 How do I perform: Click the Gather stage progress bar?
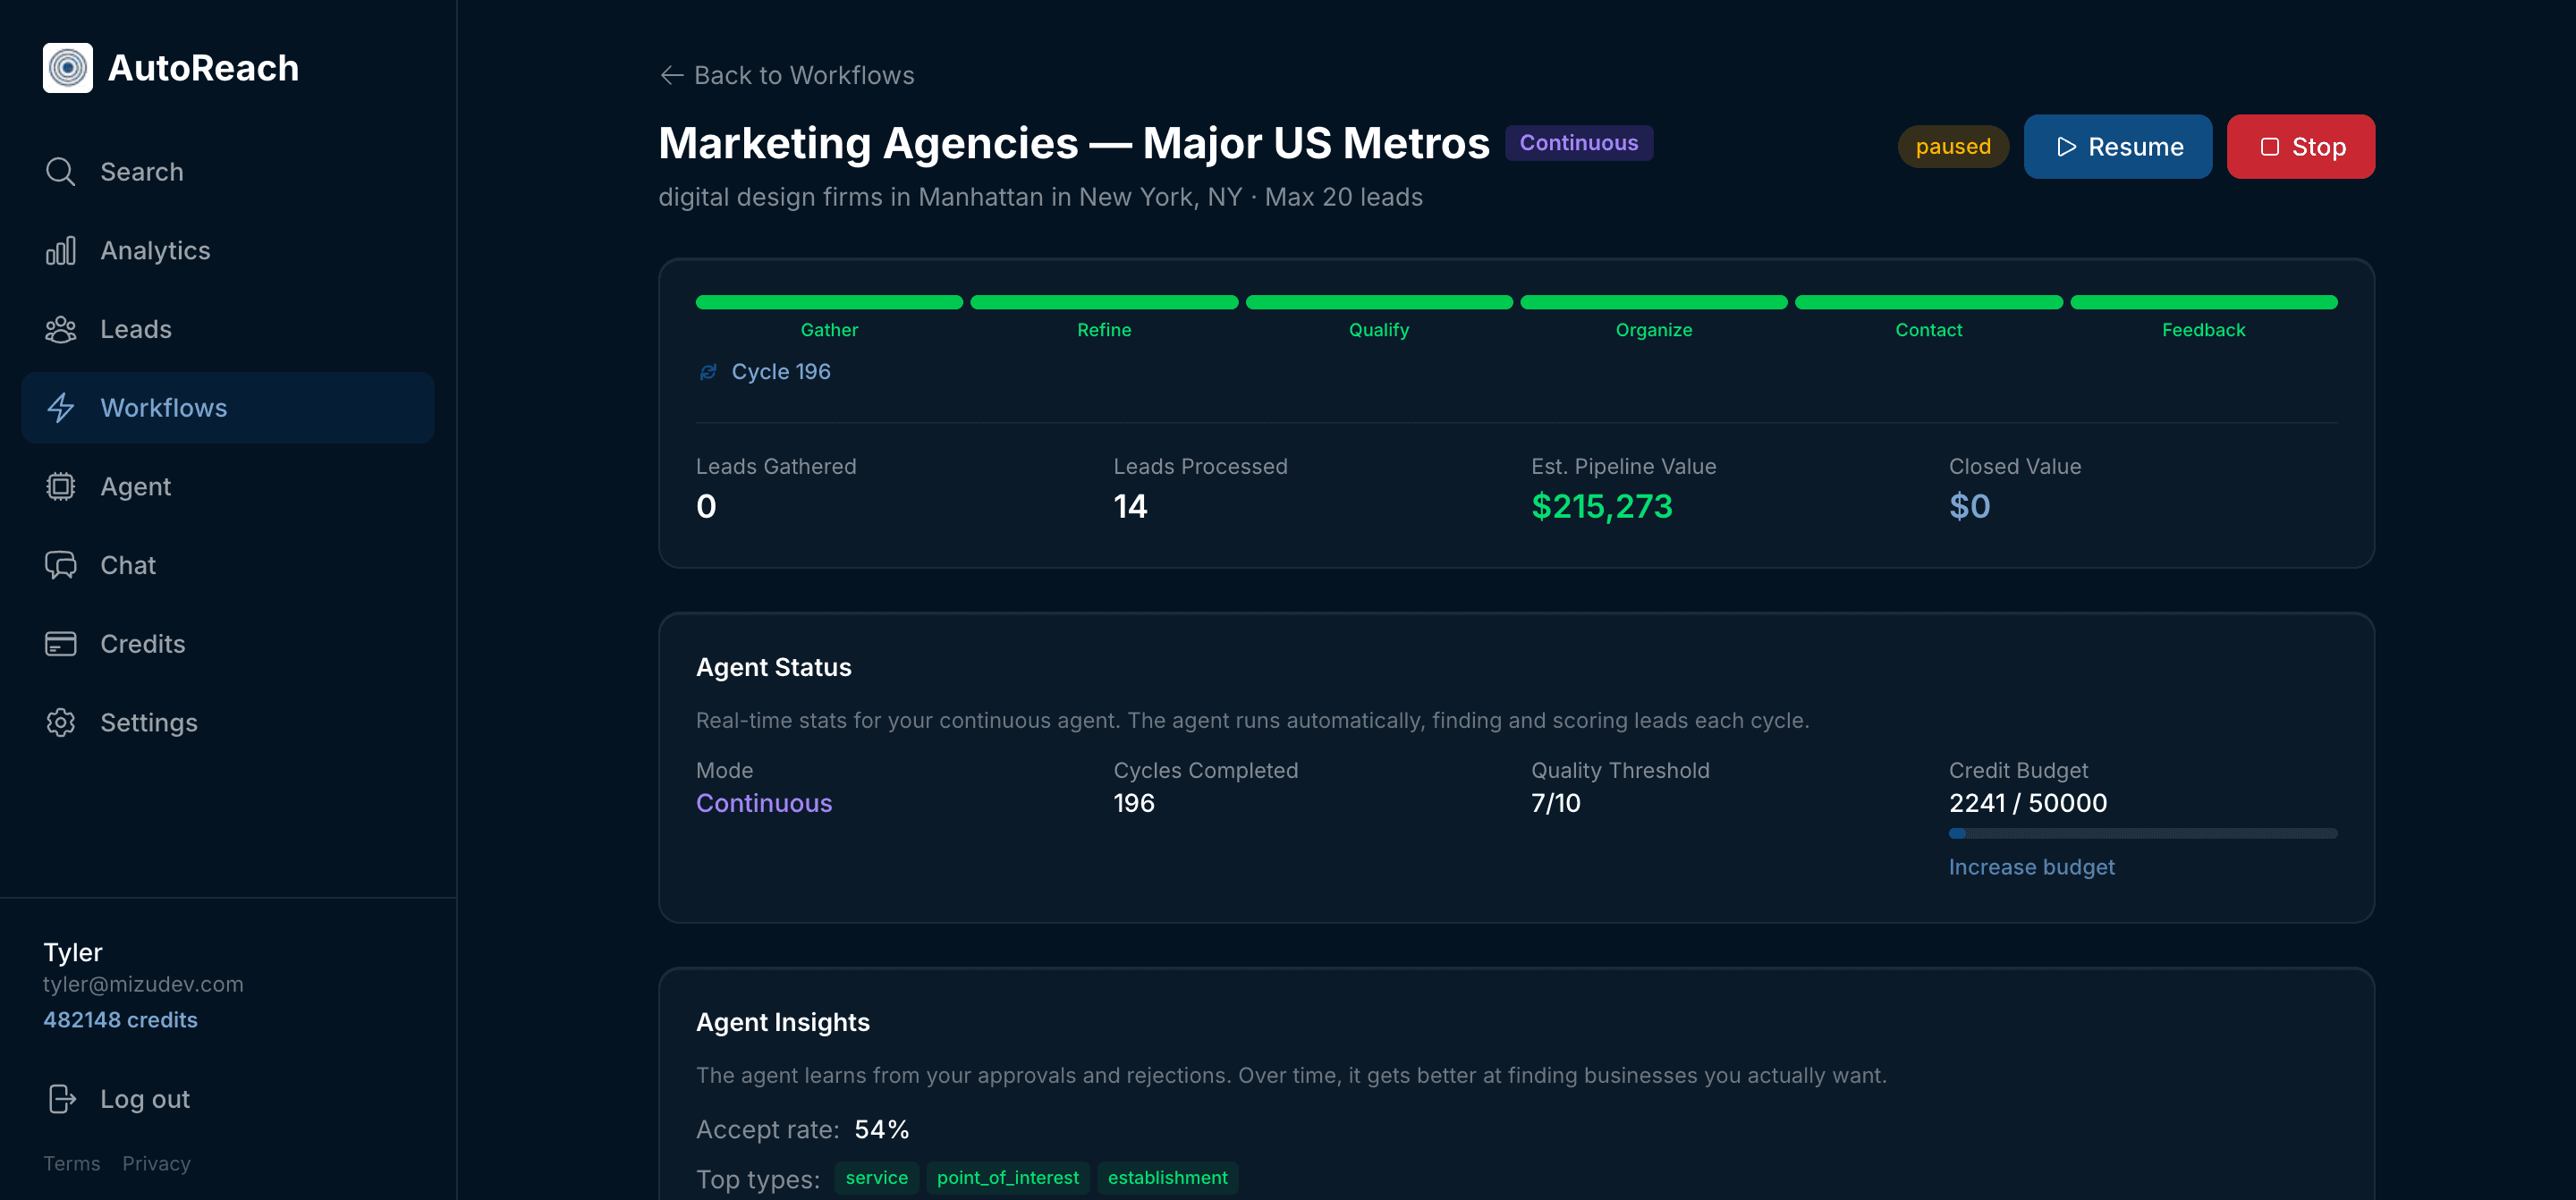[x=828, y=302]
